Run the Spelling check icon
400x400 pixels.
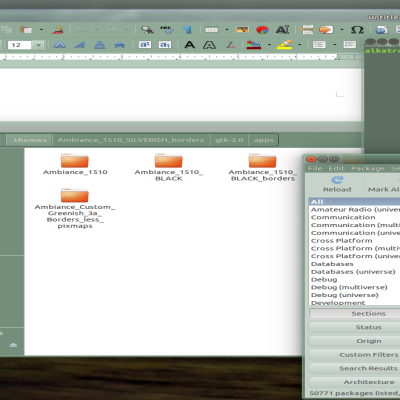167,30
